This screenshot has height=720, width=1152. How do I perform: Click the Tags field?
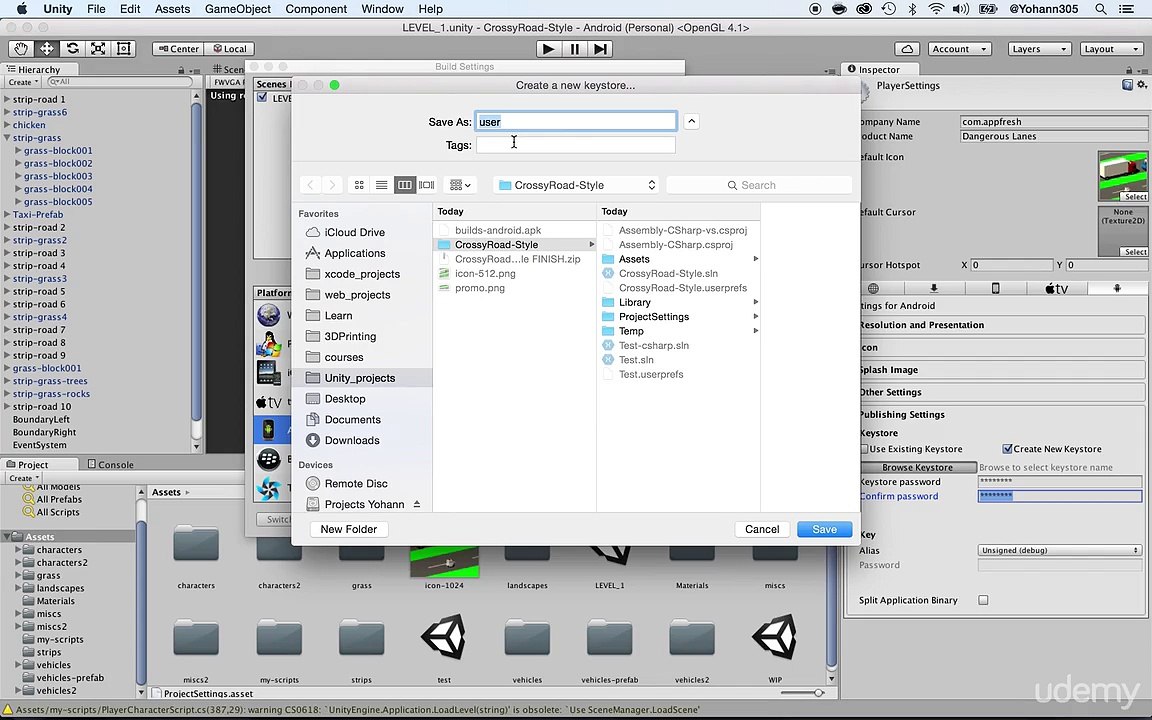point(576,145)
